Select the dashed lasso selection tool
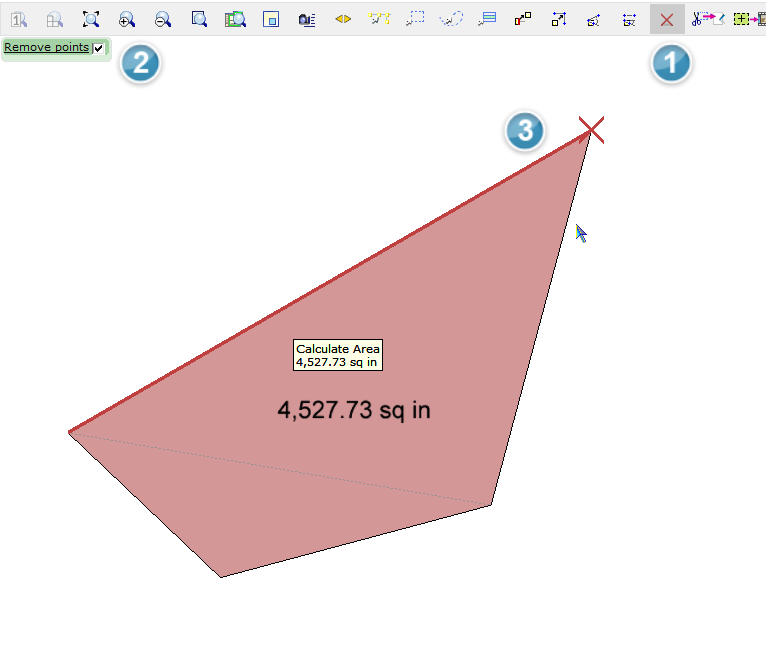The image size is (766, 656). coord(451,19)
